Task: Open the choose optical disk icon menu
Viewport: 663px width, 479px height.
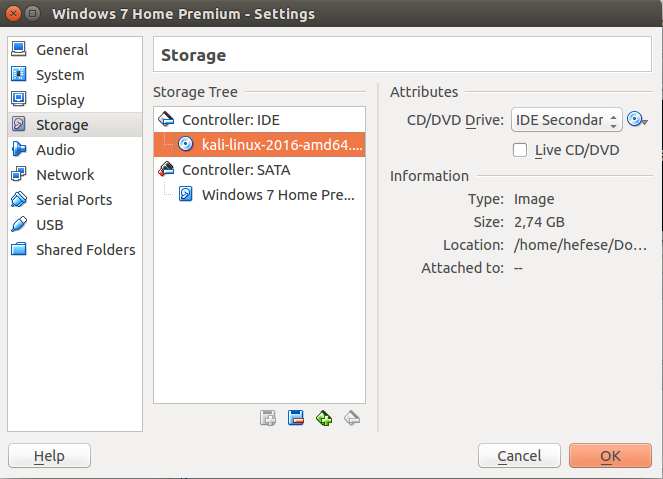Action: coord(637,120)
